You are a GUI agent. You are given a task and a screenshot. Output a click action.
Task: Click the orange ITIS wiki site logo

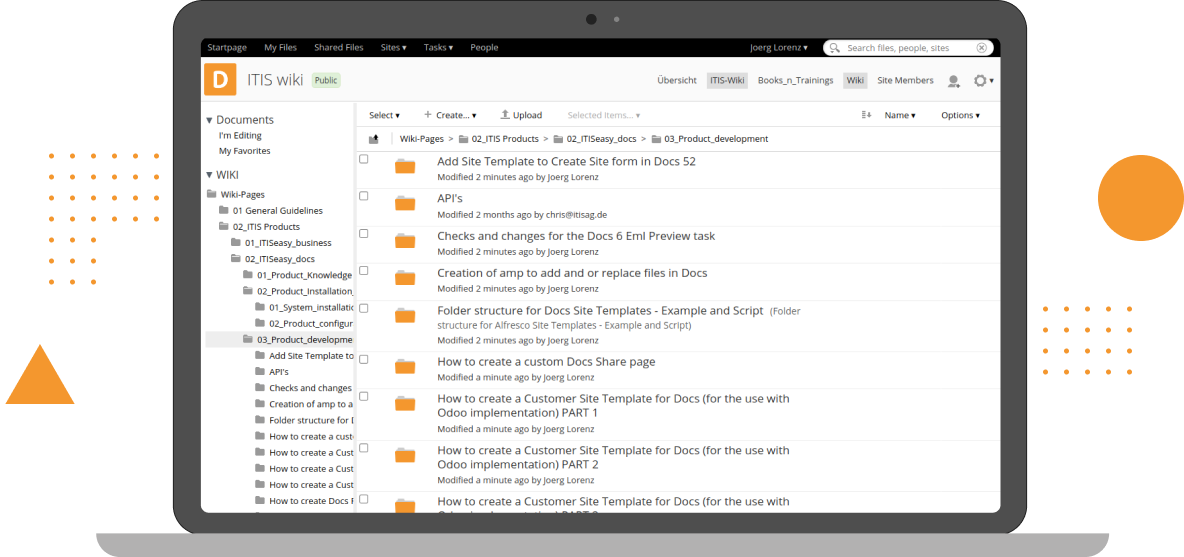click(220, 79)
